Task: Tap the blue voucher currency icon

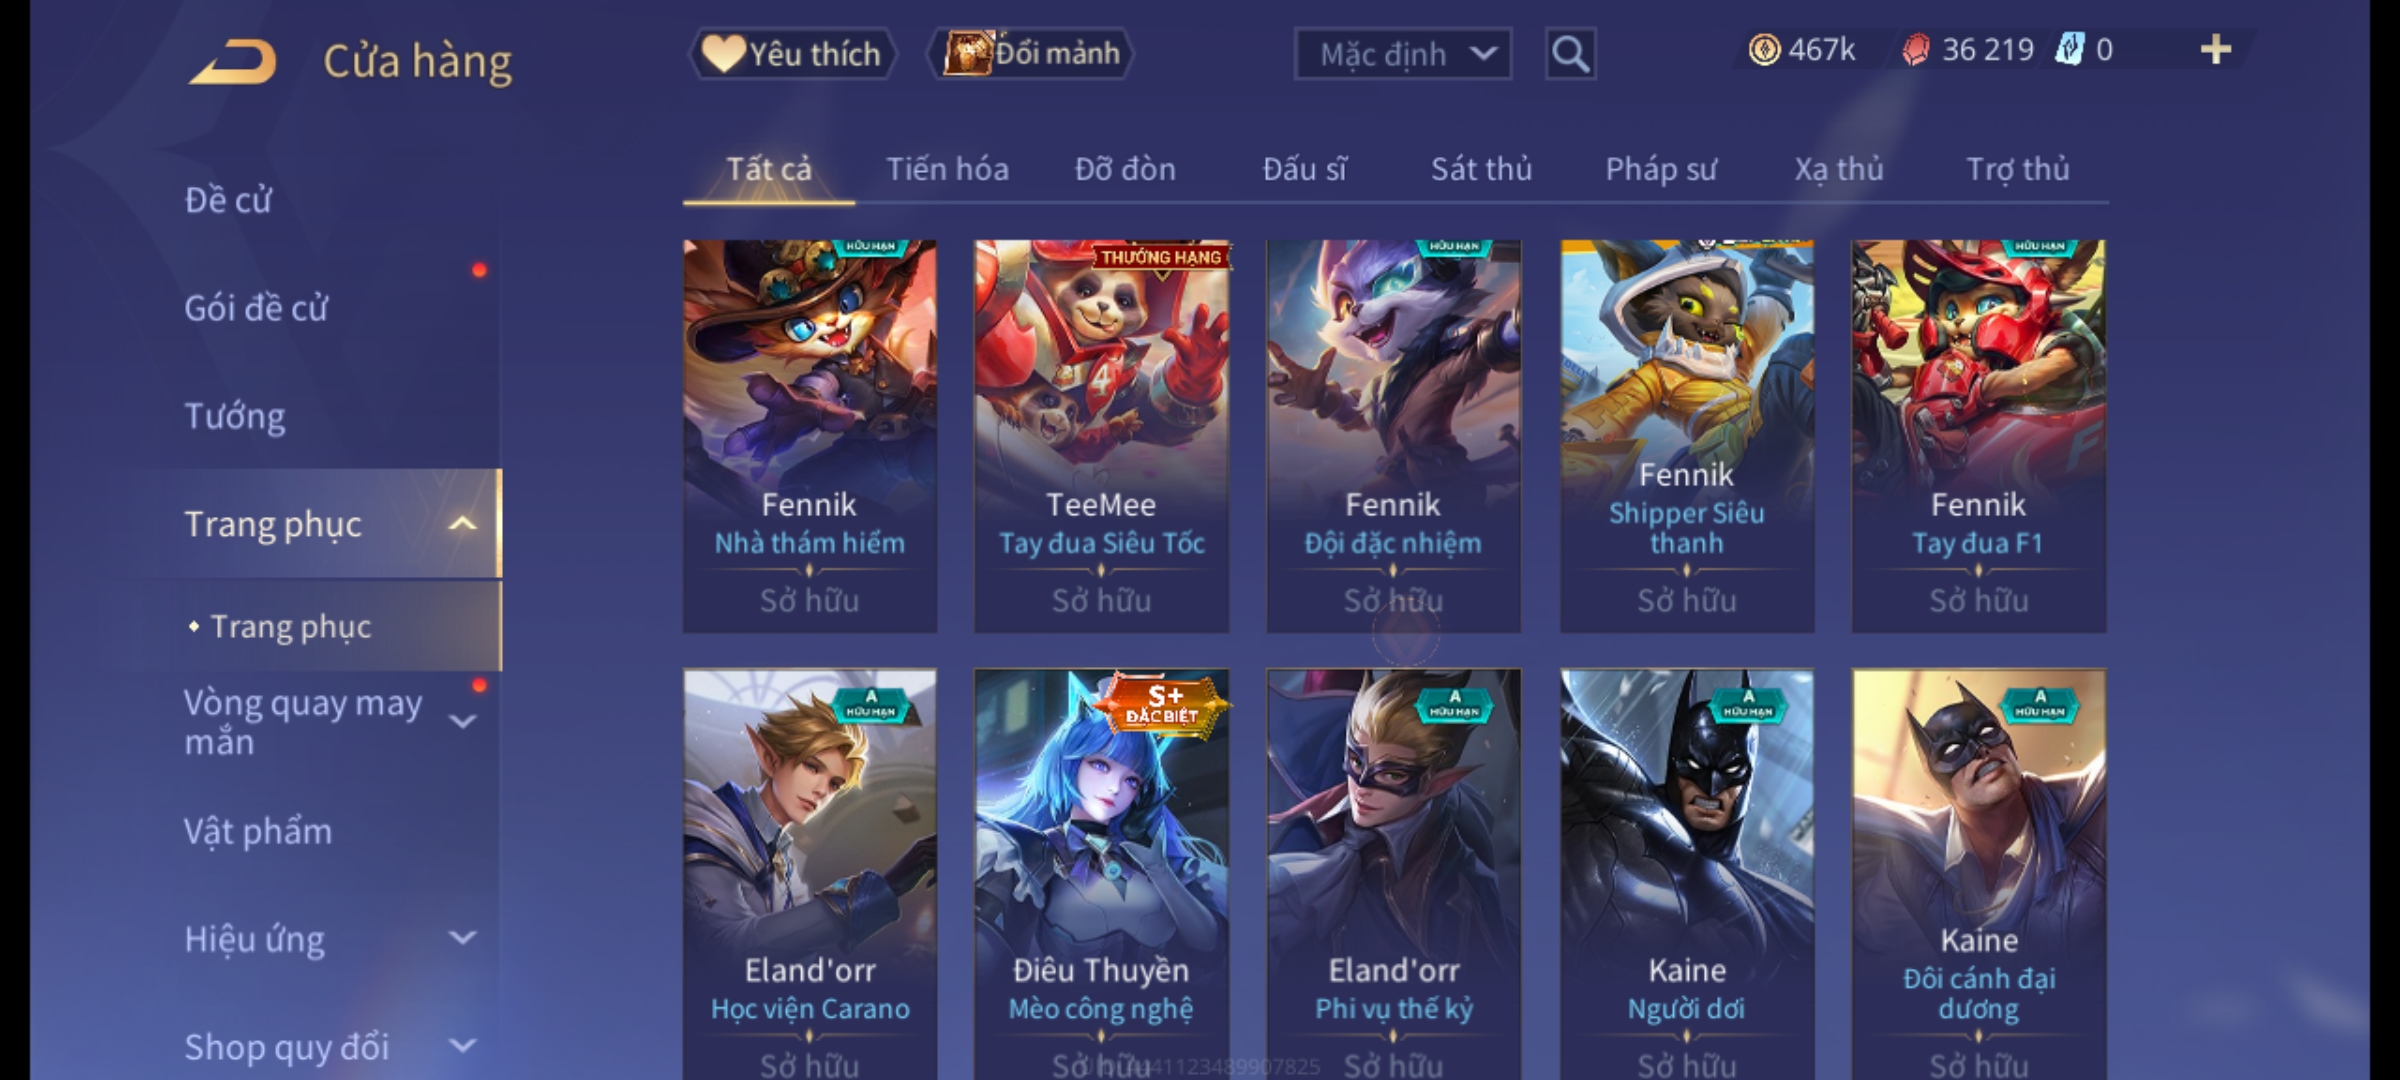Action: coord(2069,49)
